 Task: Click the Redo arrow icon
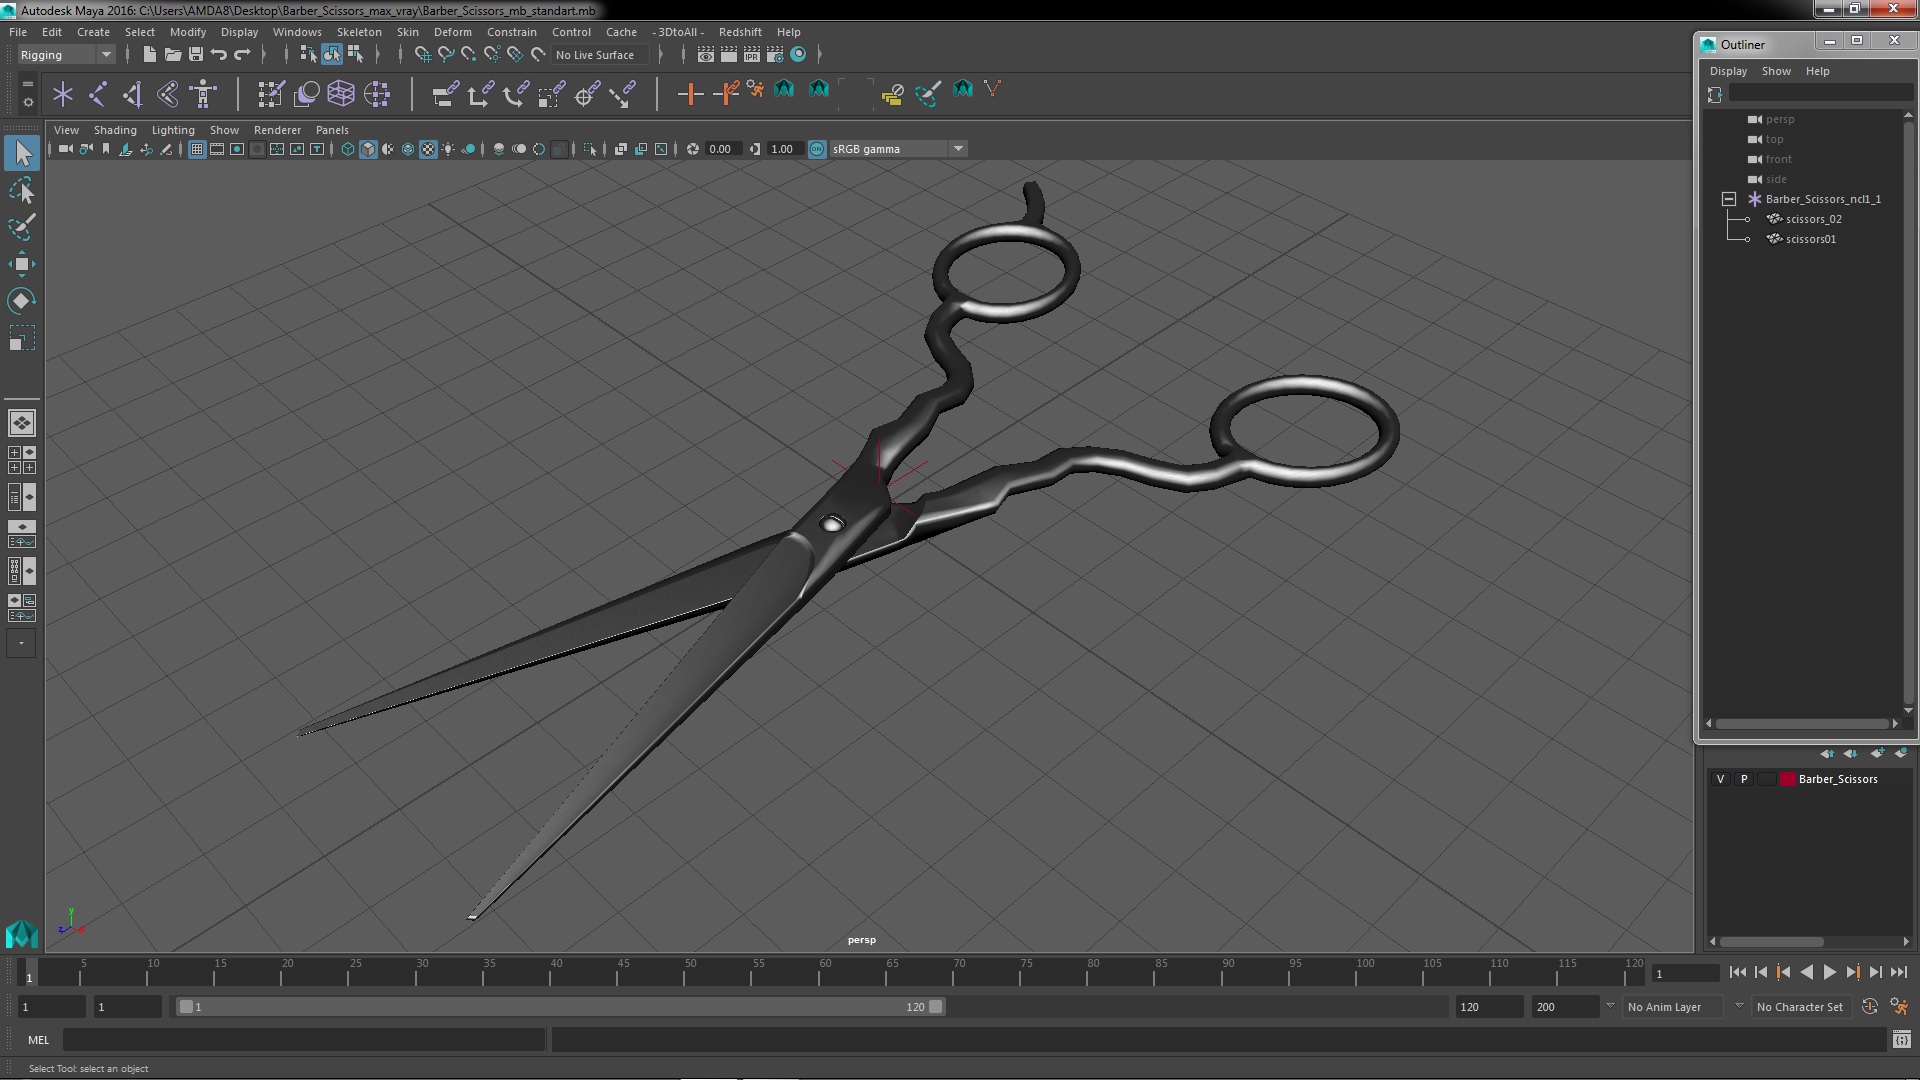tap(242, 54)
